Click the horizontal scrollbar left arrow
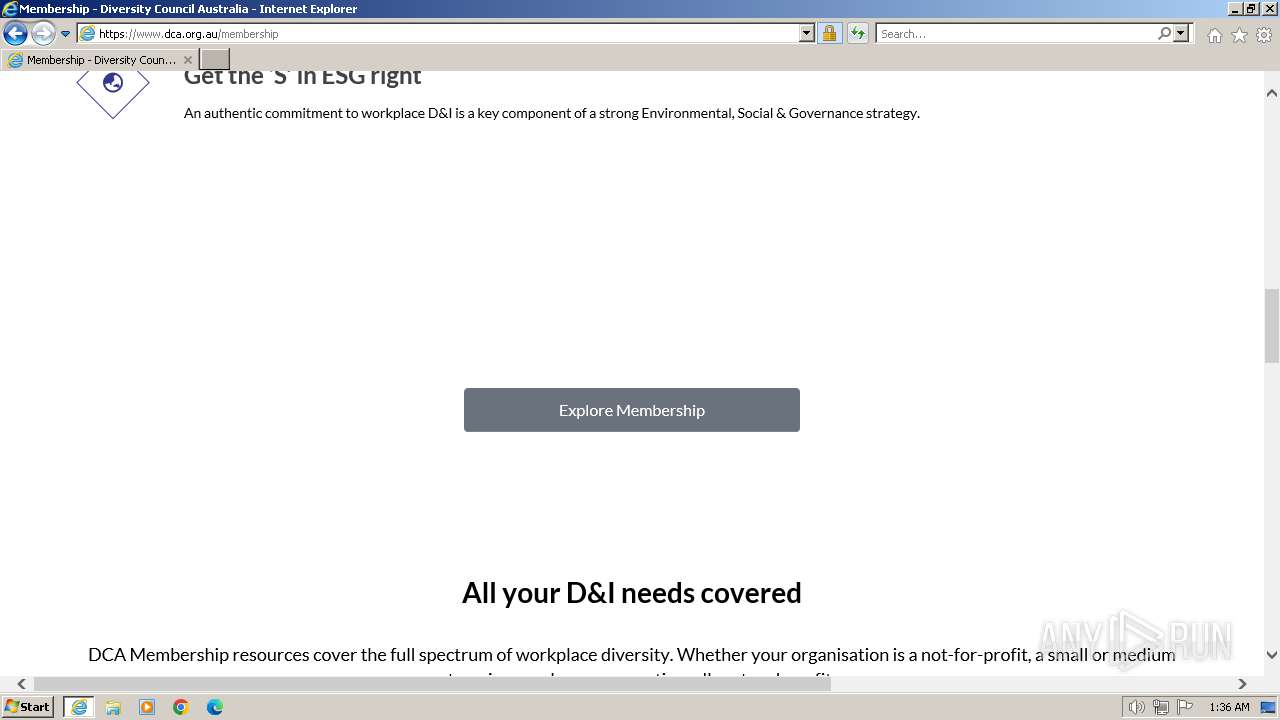The width and height of the screenshot is (1280, 720). pos(21,684)
